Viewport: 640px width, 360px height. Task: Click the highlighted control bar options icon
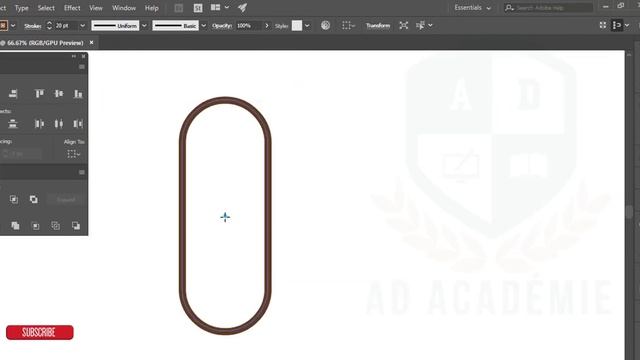coord(617,25)
